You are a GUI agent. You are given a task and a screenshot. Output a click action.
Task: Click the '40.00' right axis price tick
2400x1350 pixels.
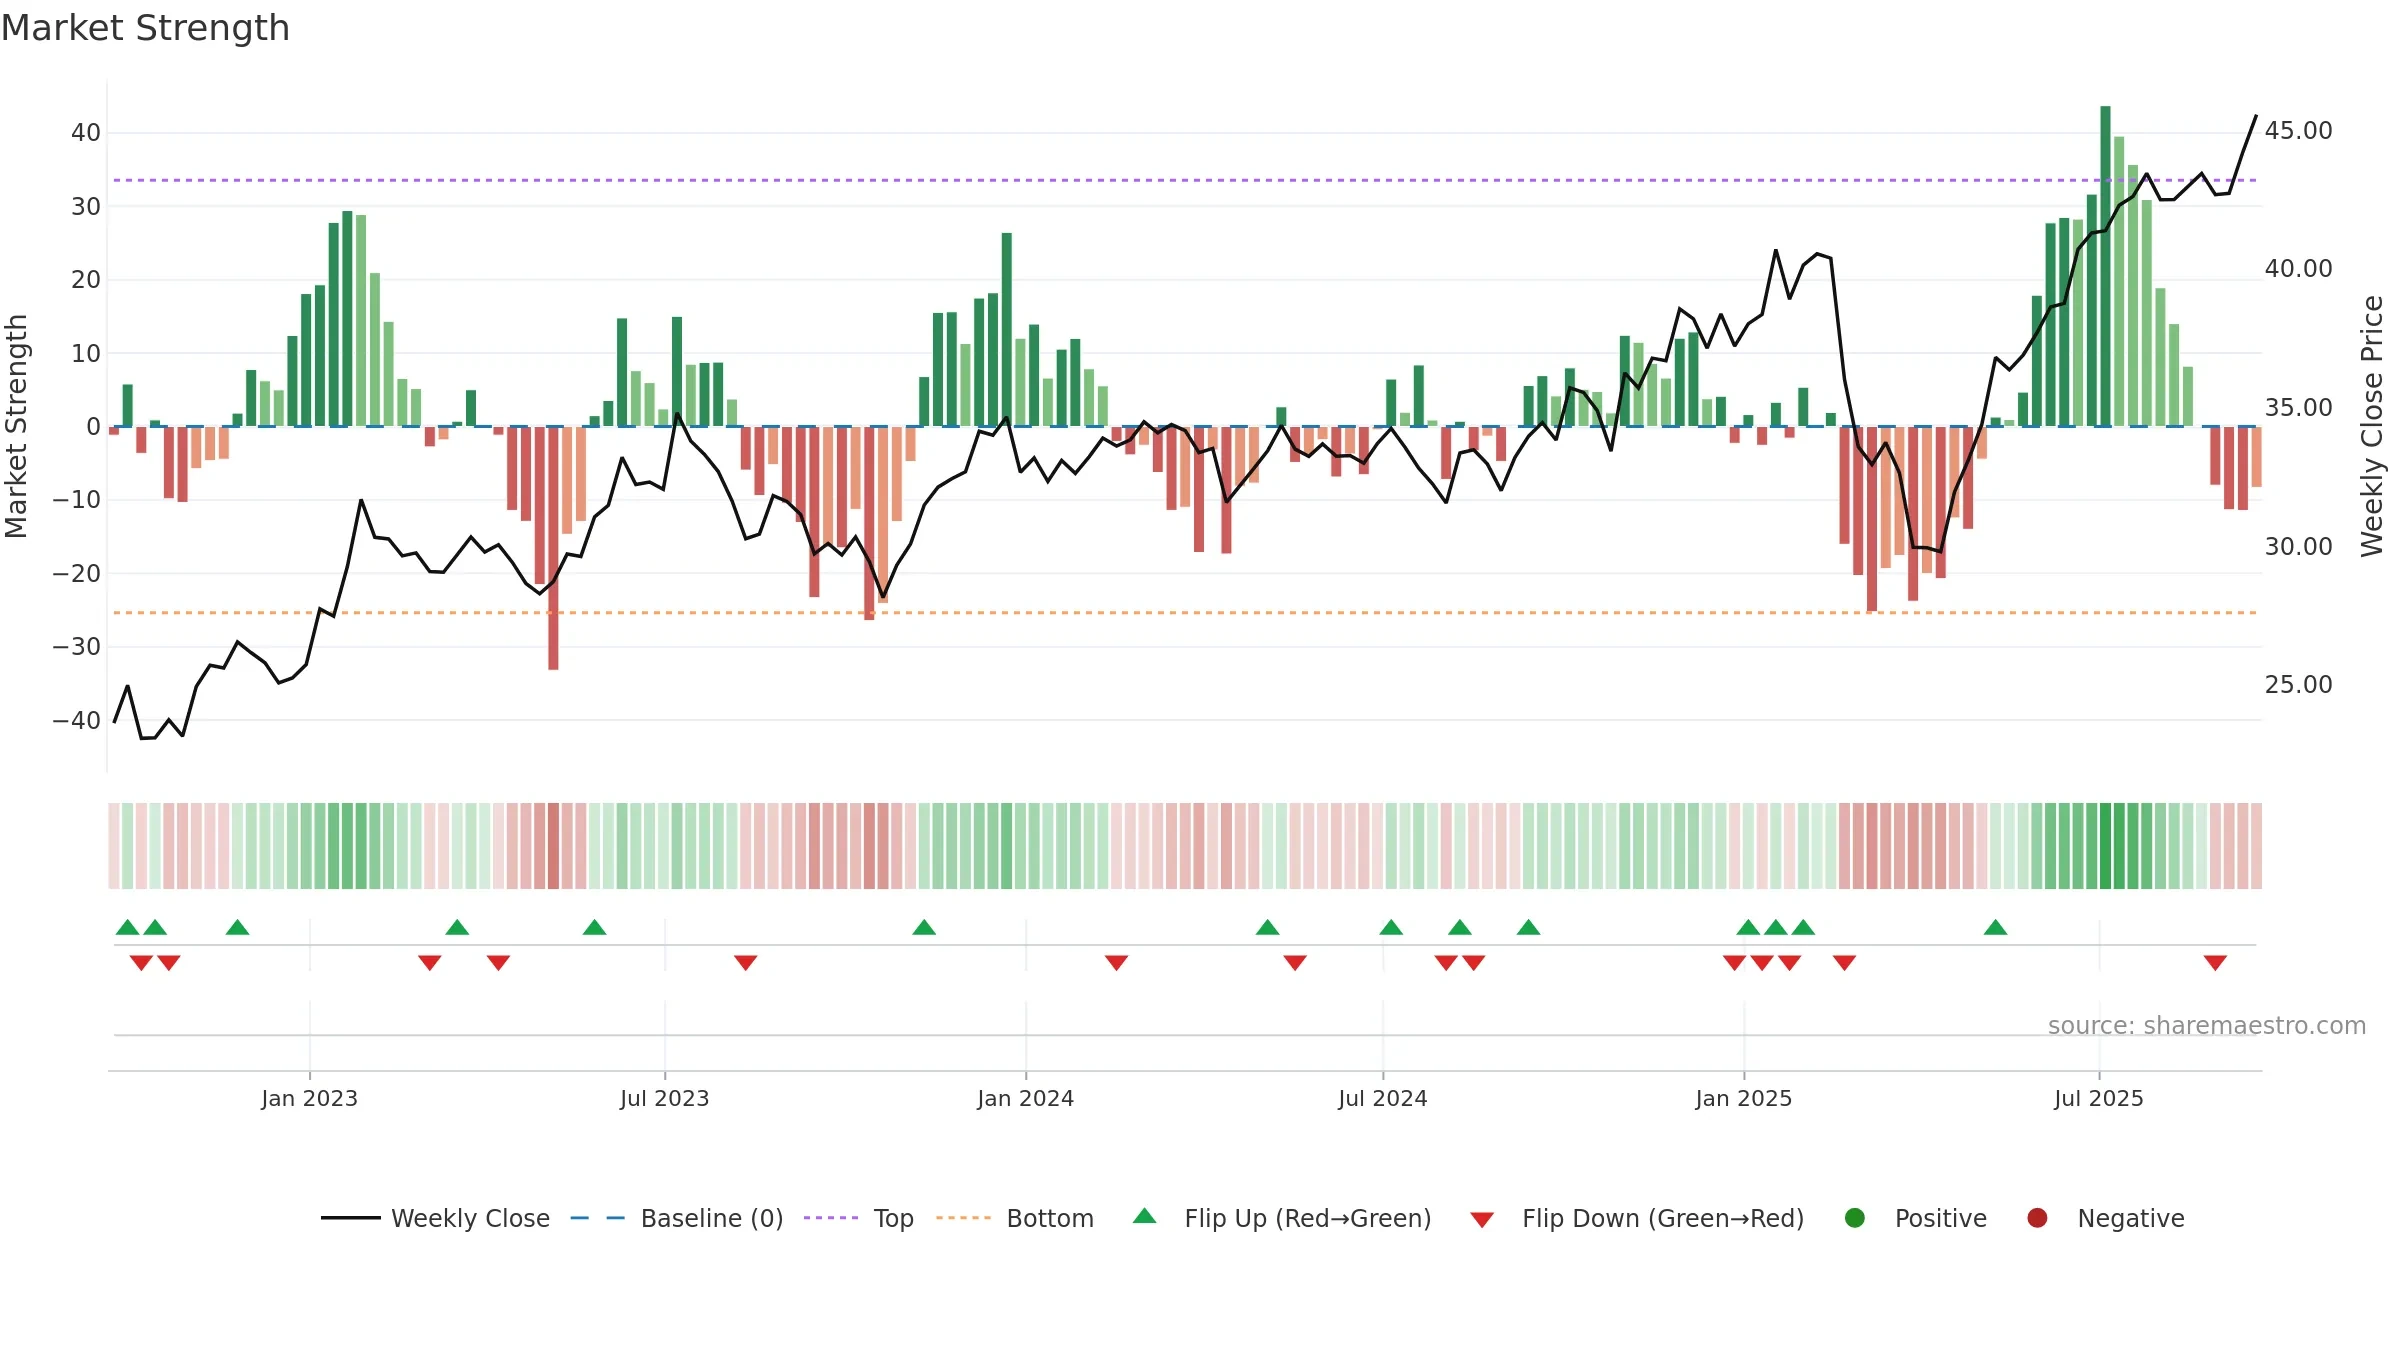(2298, 269)
